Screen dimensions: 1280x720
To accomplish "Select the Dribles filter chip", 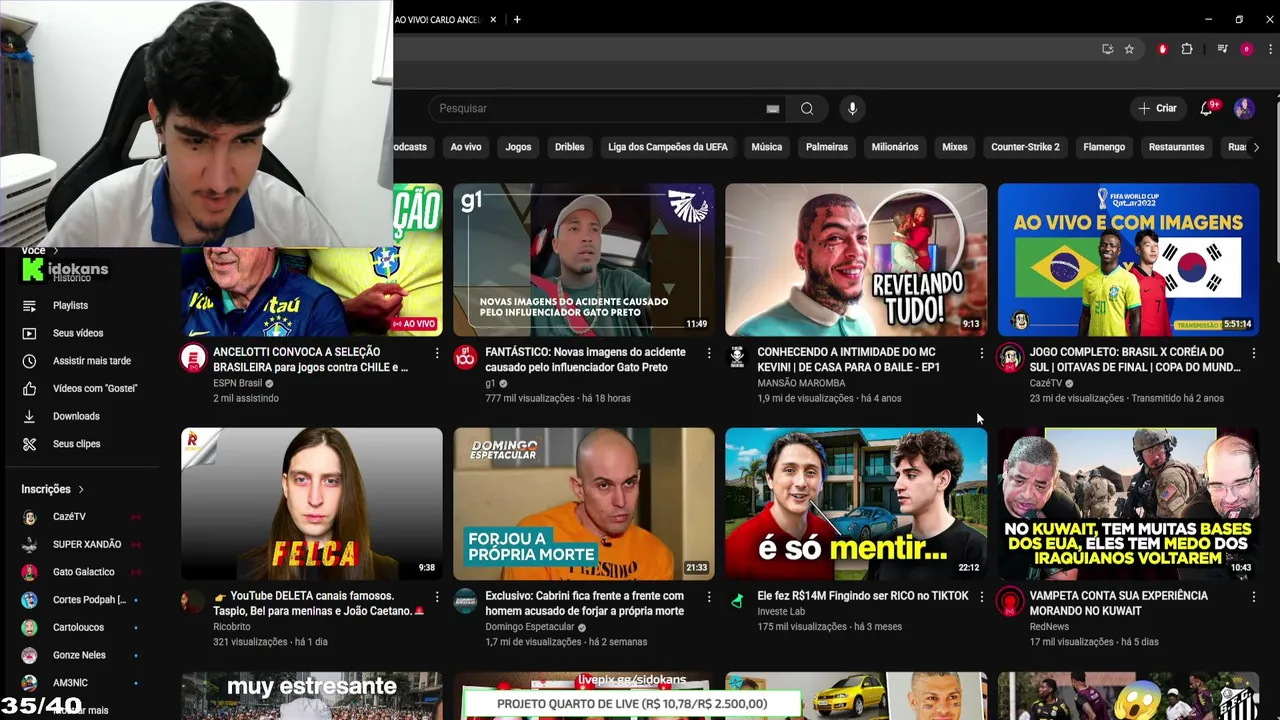I will 570,147.
